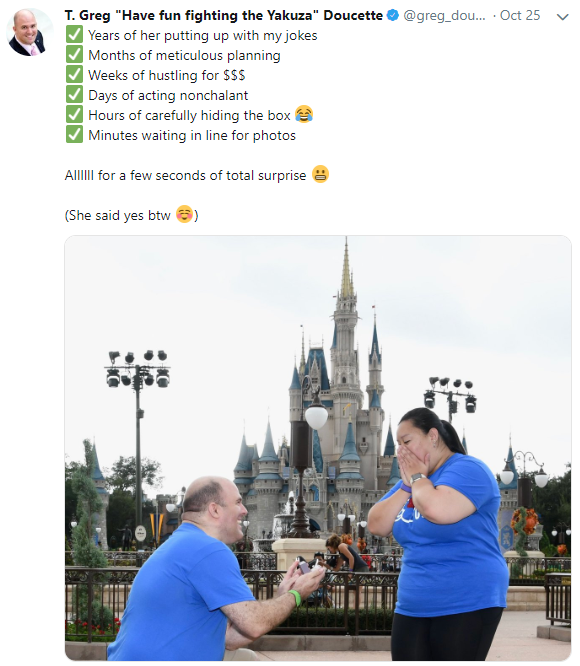Click the checkmark beside 'Minutes waiting in line'
This screenshot has width=580, height=666.
74,134
